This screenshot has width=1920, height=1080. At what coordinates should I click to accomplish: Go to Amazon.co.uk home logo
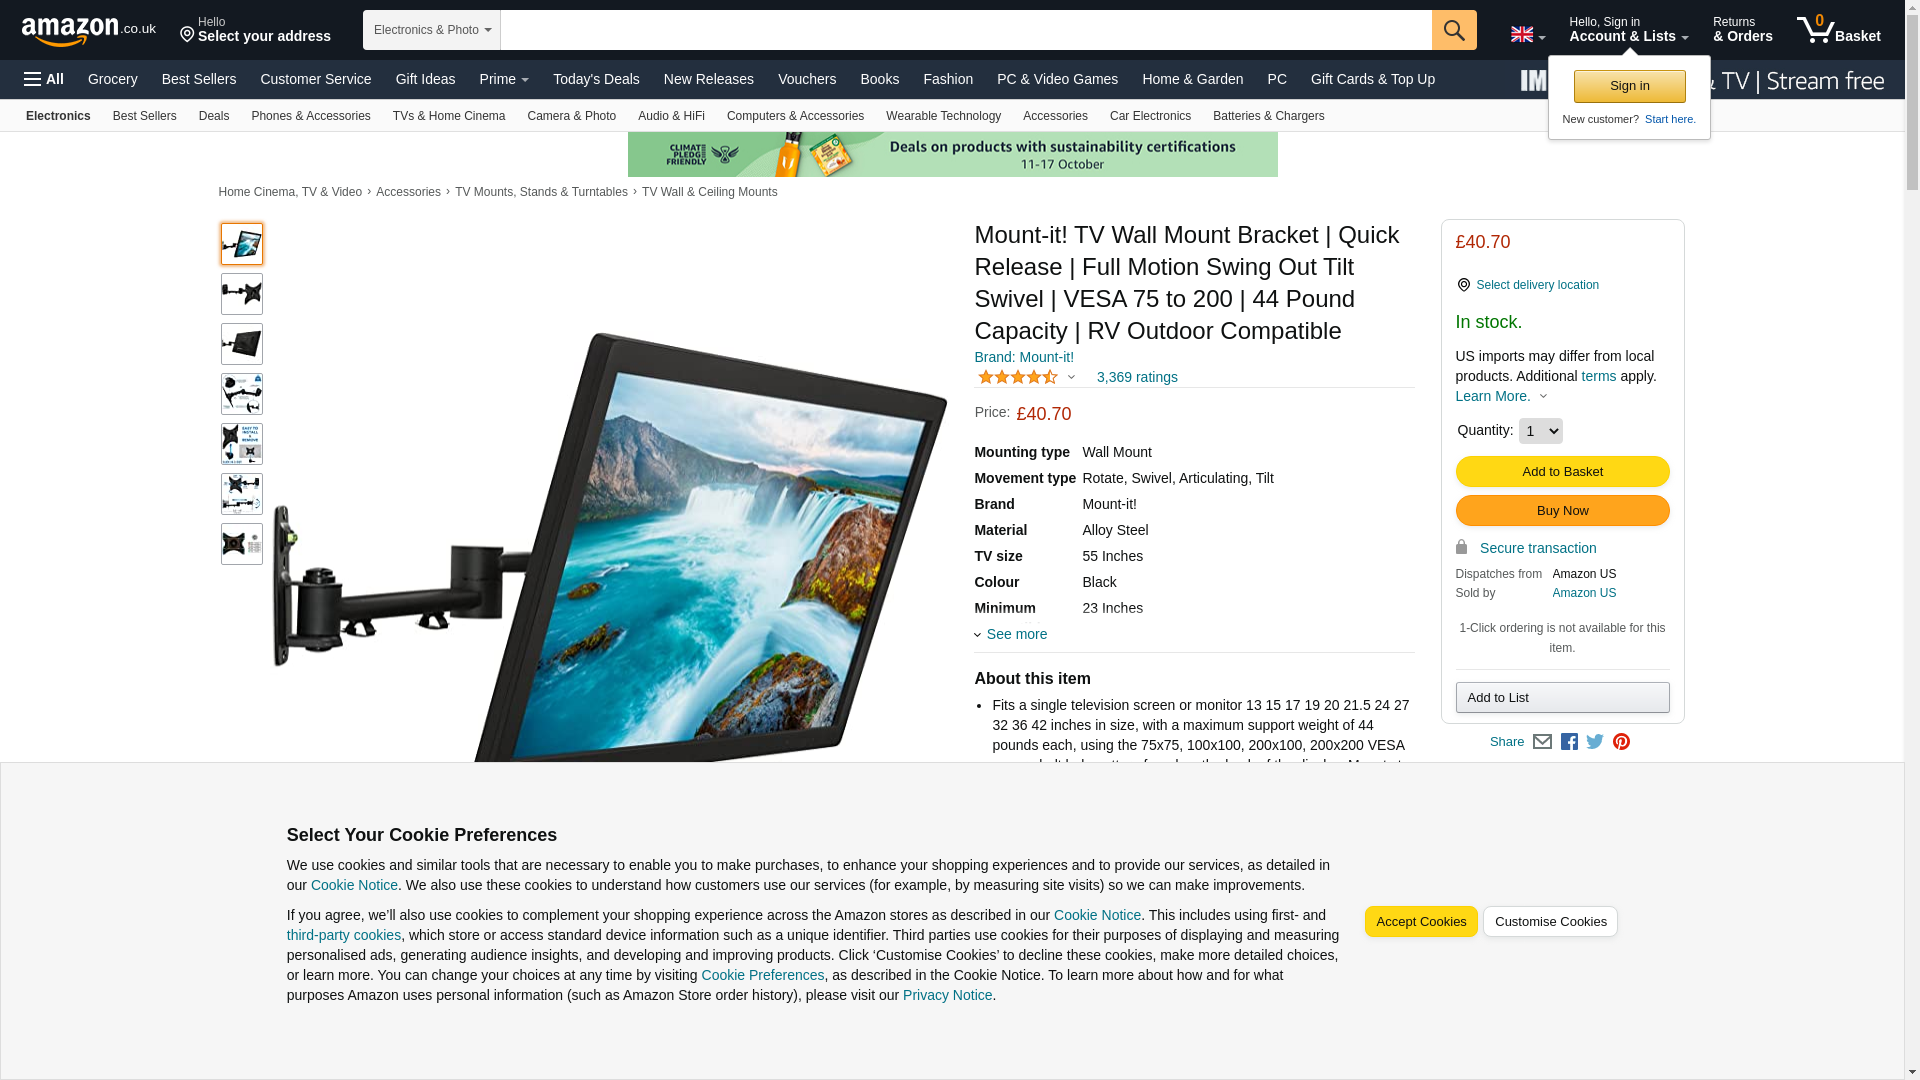[x=89, y=30]
